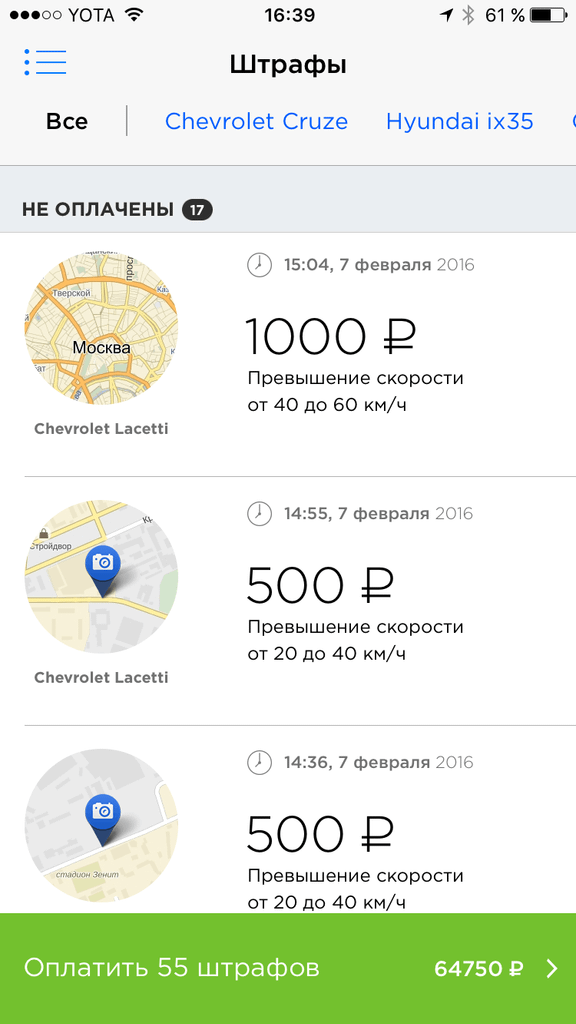
Task: Tap the Wi-Fi signal icon
Action: pyautogui.click(x=134, y=15)
